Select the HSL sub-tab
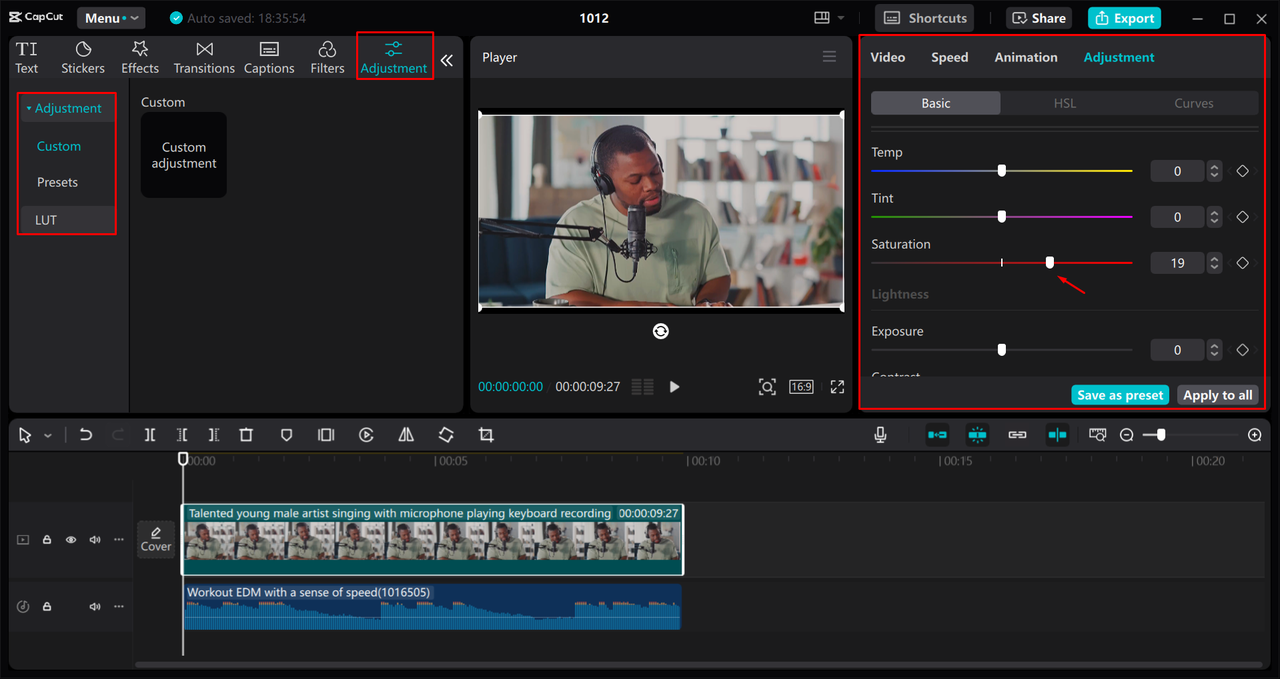This screenshot has height=679, width=1280. pyautogui.click(x=1064, y=103)
